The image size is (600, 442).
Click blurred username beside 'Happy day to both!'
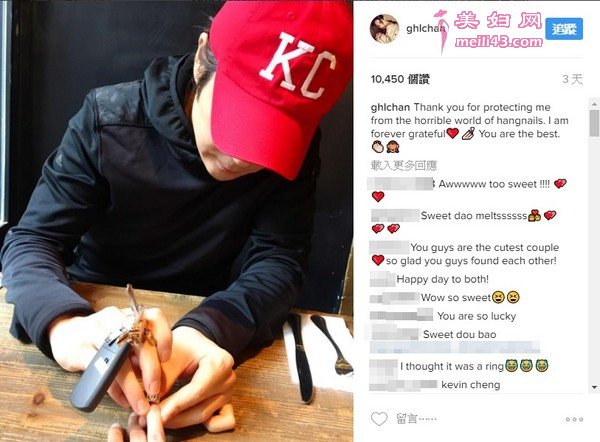[x=382, y=279]
